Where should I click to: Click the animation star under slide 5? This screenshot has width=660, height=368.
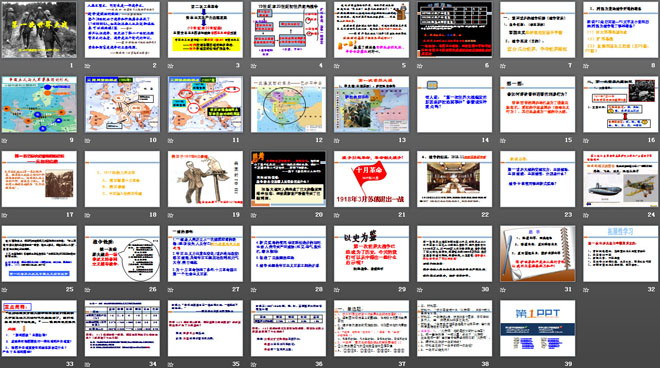(x=337, y=66)
